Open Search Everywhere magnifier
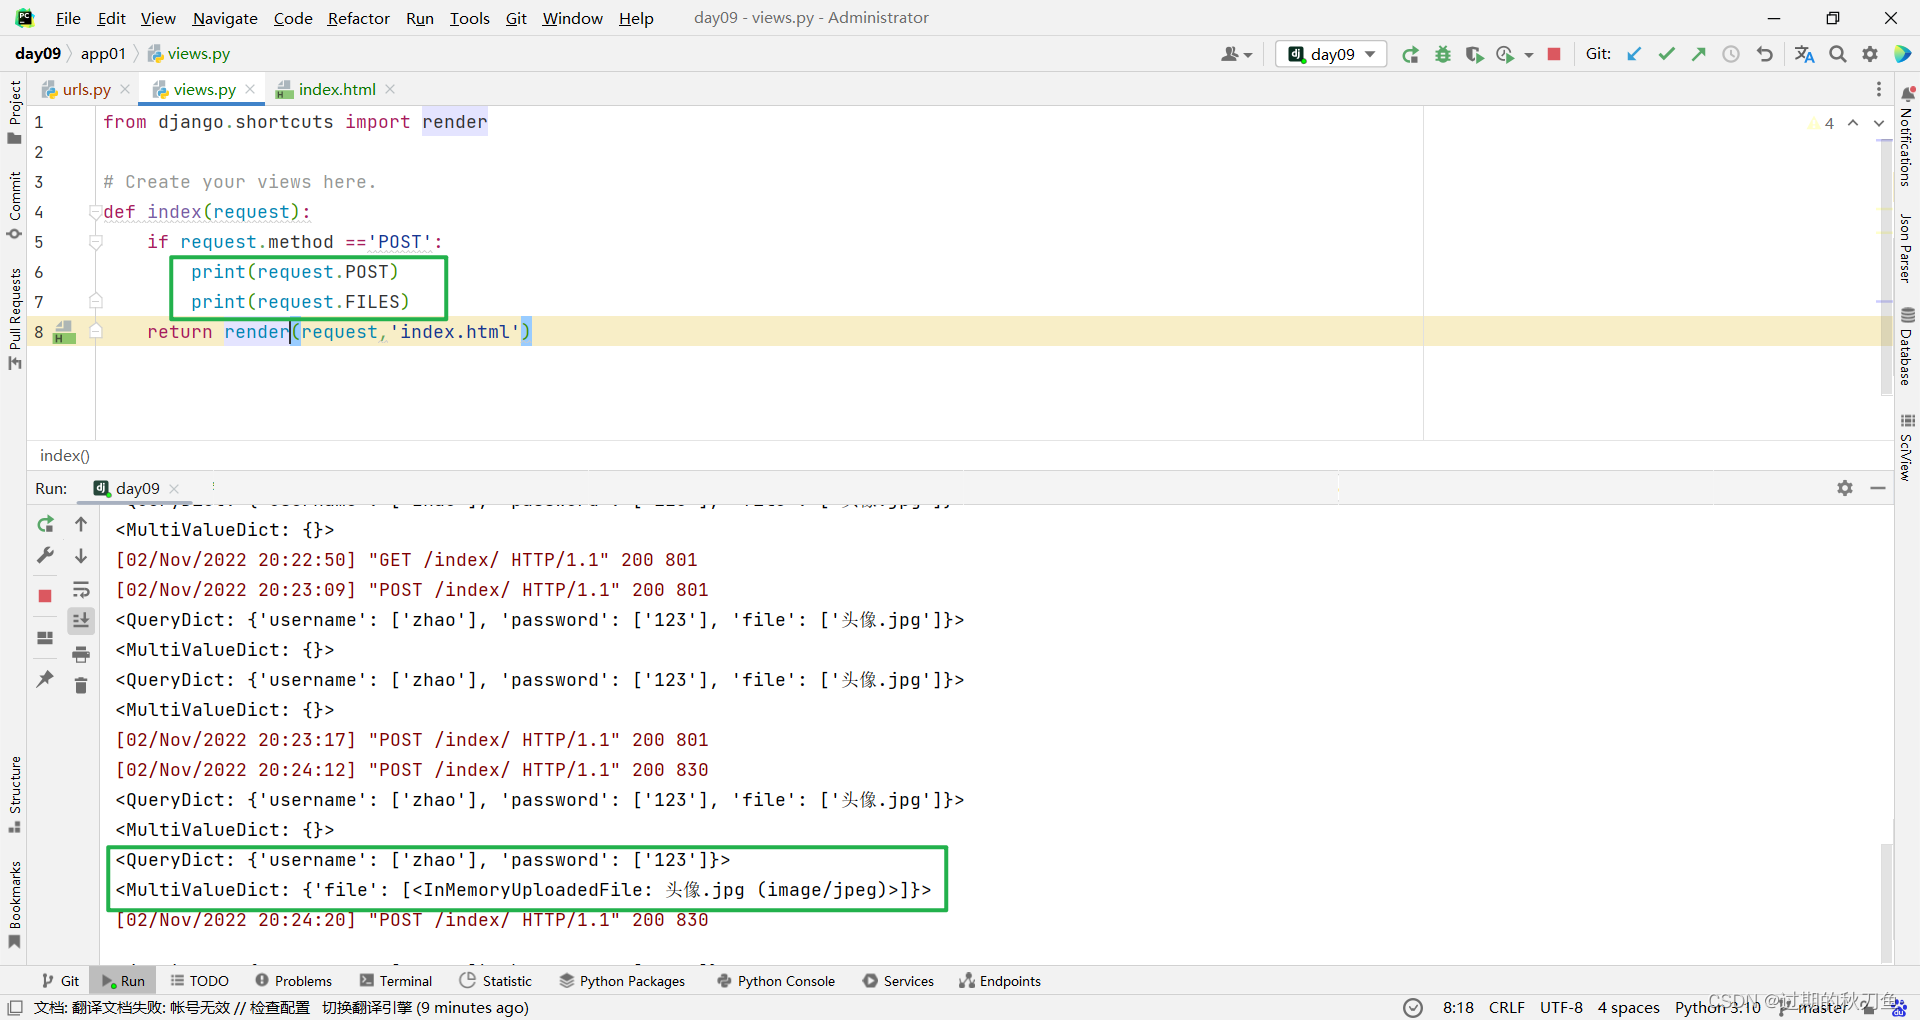This screenshot has width=1920, height=1020. click(x=1838, y=55)
